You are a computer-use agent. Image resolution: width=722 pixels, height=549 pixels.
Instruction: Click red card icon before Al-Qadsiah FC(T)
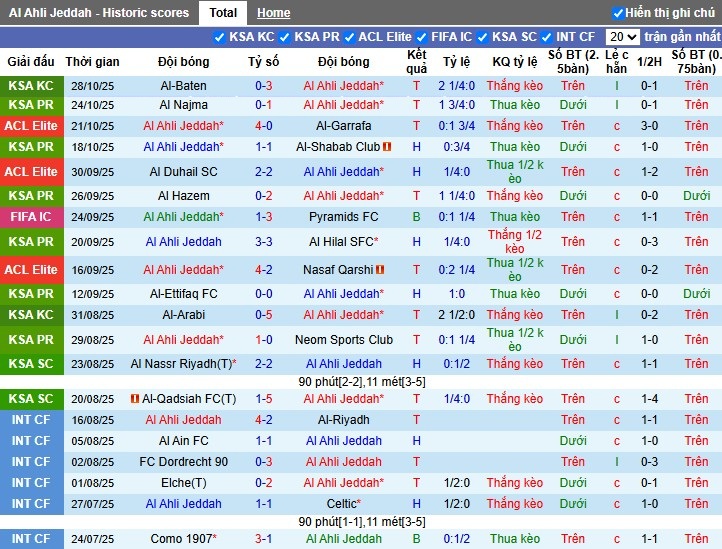coord(135,399)
